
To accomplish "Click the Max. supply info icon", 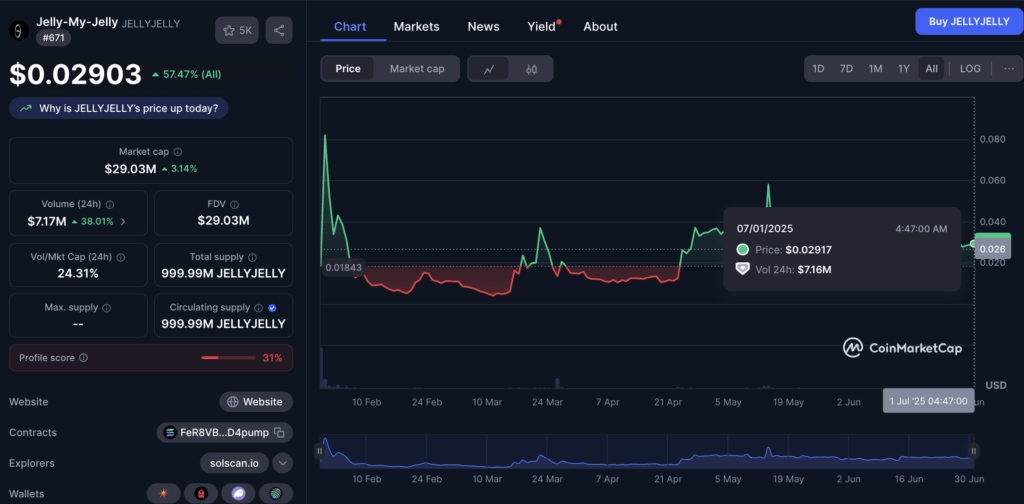I will (x=106, y=307).
